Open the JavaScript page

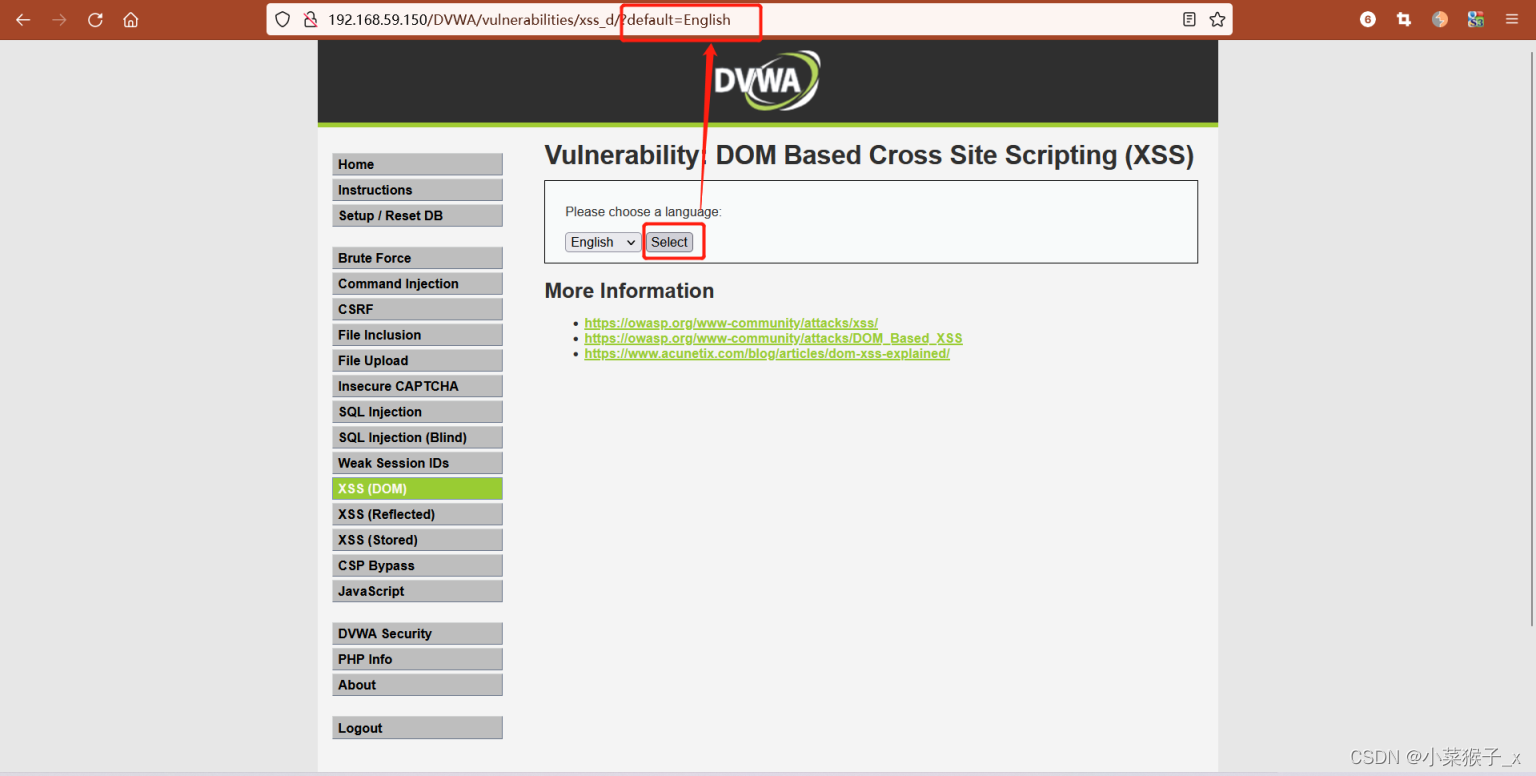417,591
